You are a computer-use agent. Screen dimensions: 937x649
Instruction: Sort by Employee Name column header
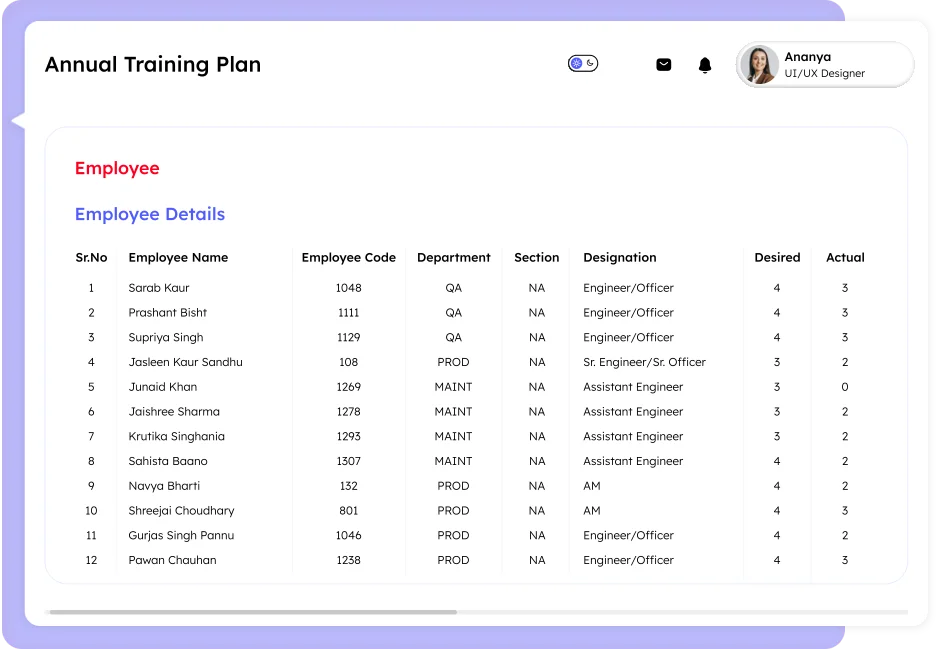pyautogui.click(x=178, y=257)
